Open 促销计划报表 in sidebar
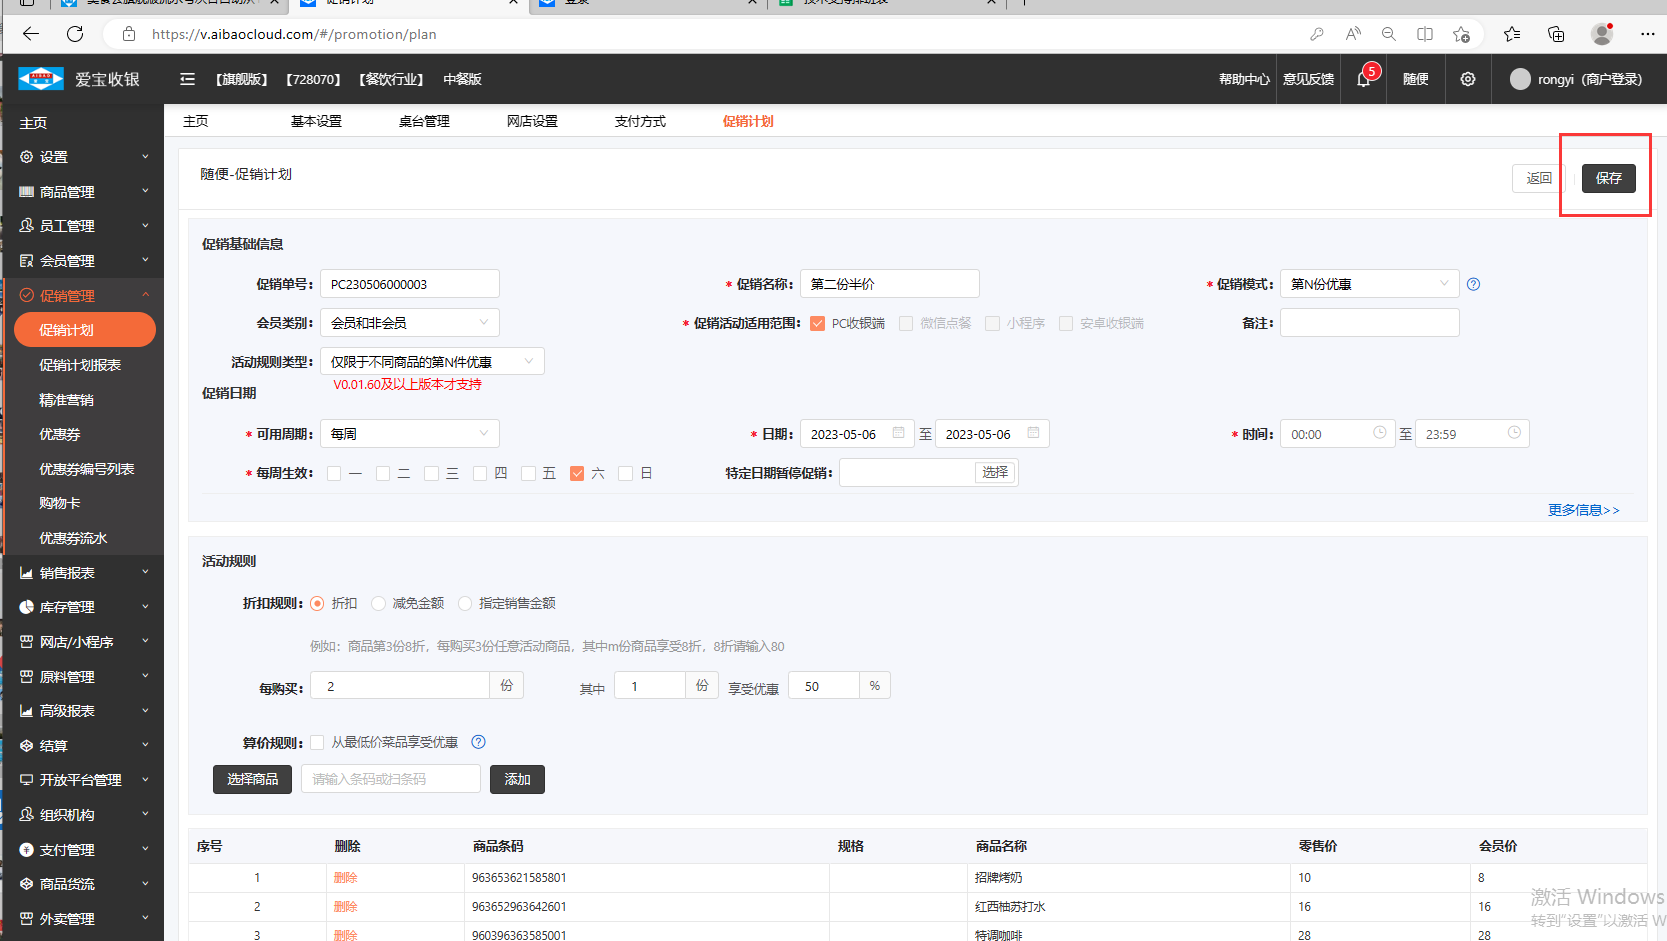The image size is (1667, 941). pyautogui.click(x=80, y=365)
